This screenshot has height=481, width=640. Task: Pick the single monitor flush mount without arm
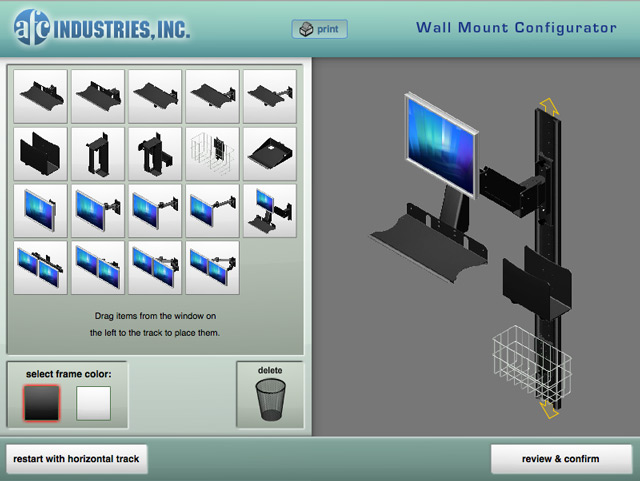pos(40,211)
